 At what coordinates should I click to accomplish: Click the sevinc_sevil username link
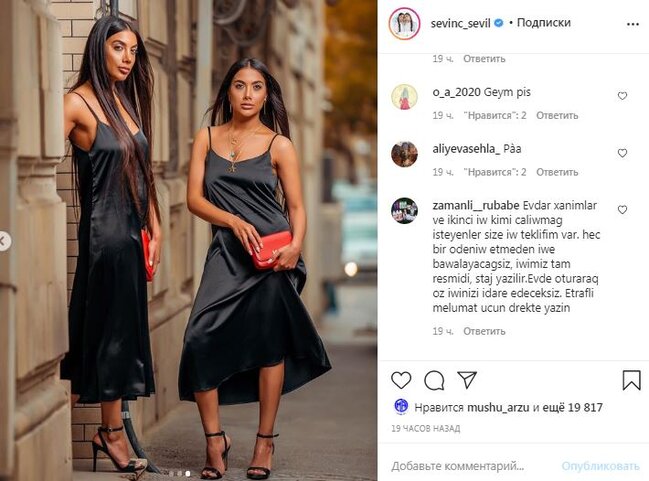[460, 23]
